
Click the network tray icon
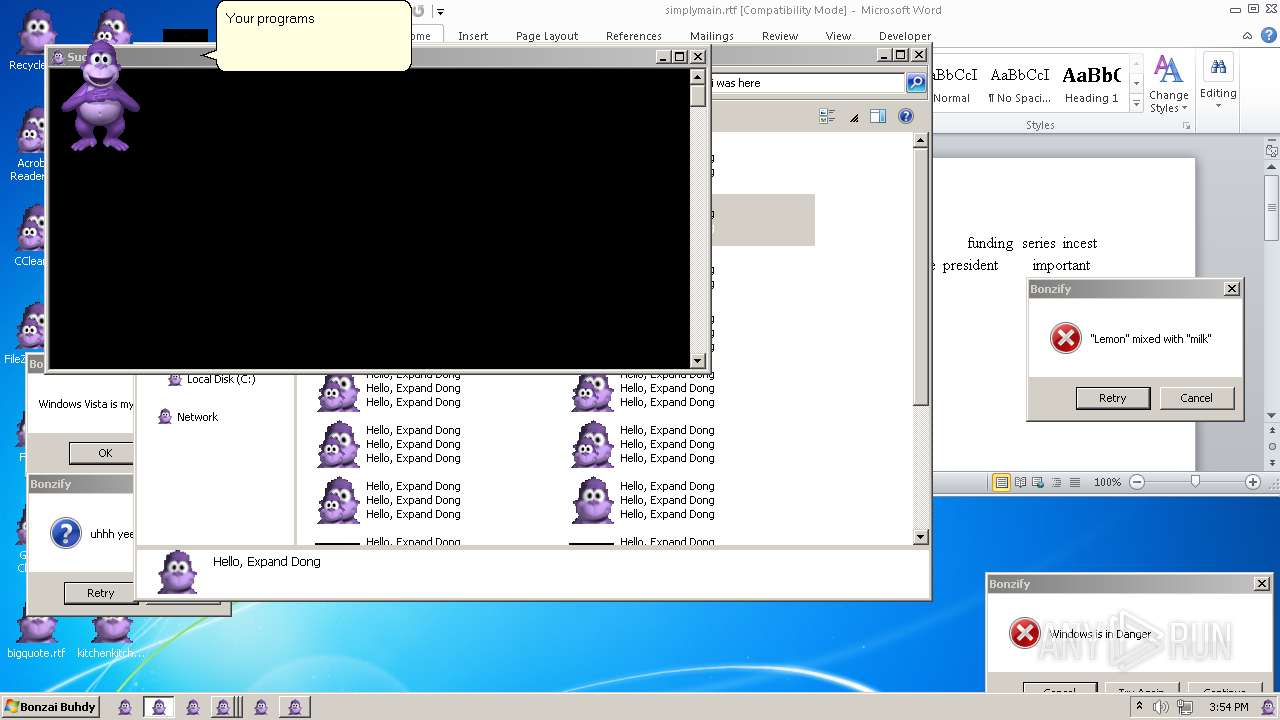click(x=1183, y=707)
